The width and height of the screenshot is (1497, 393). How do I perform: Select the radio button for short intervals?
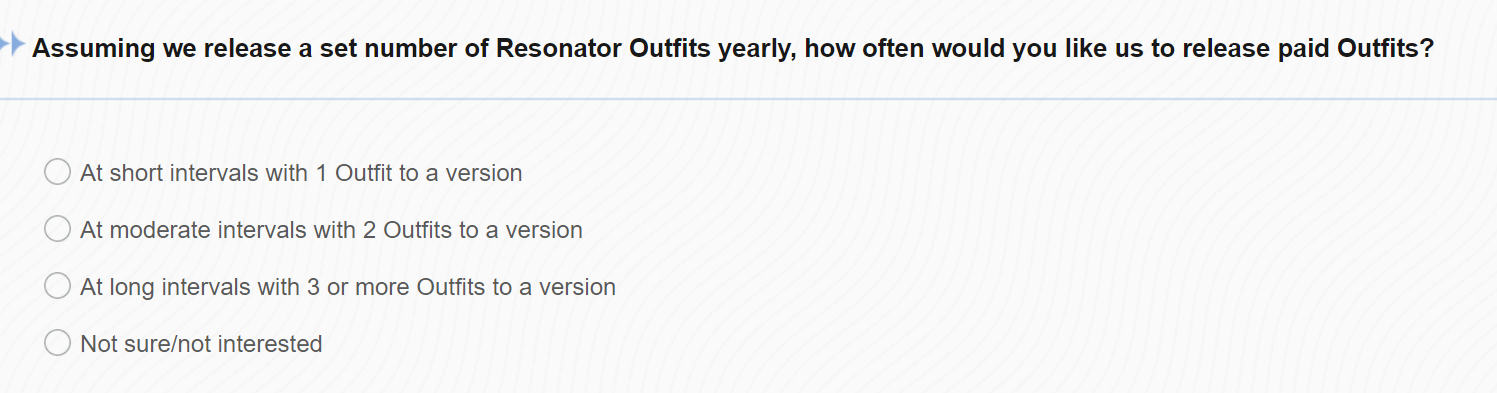pyautogui.click(x=58, y=172)
